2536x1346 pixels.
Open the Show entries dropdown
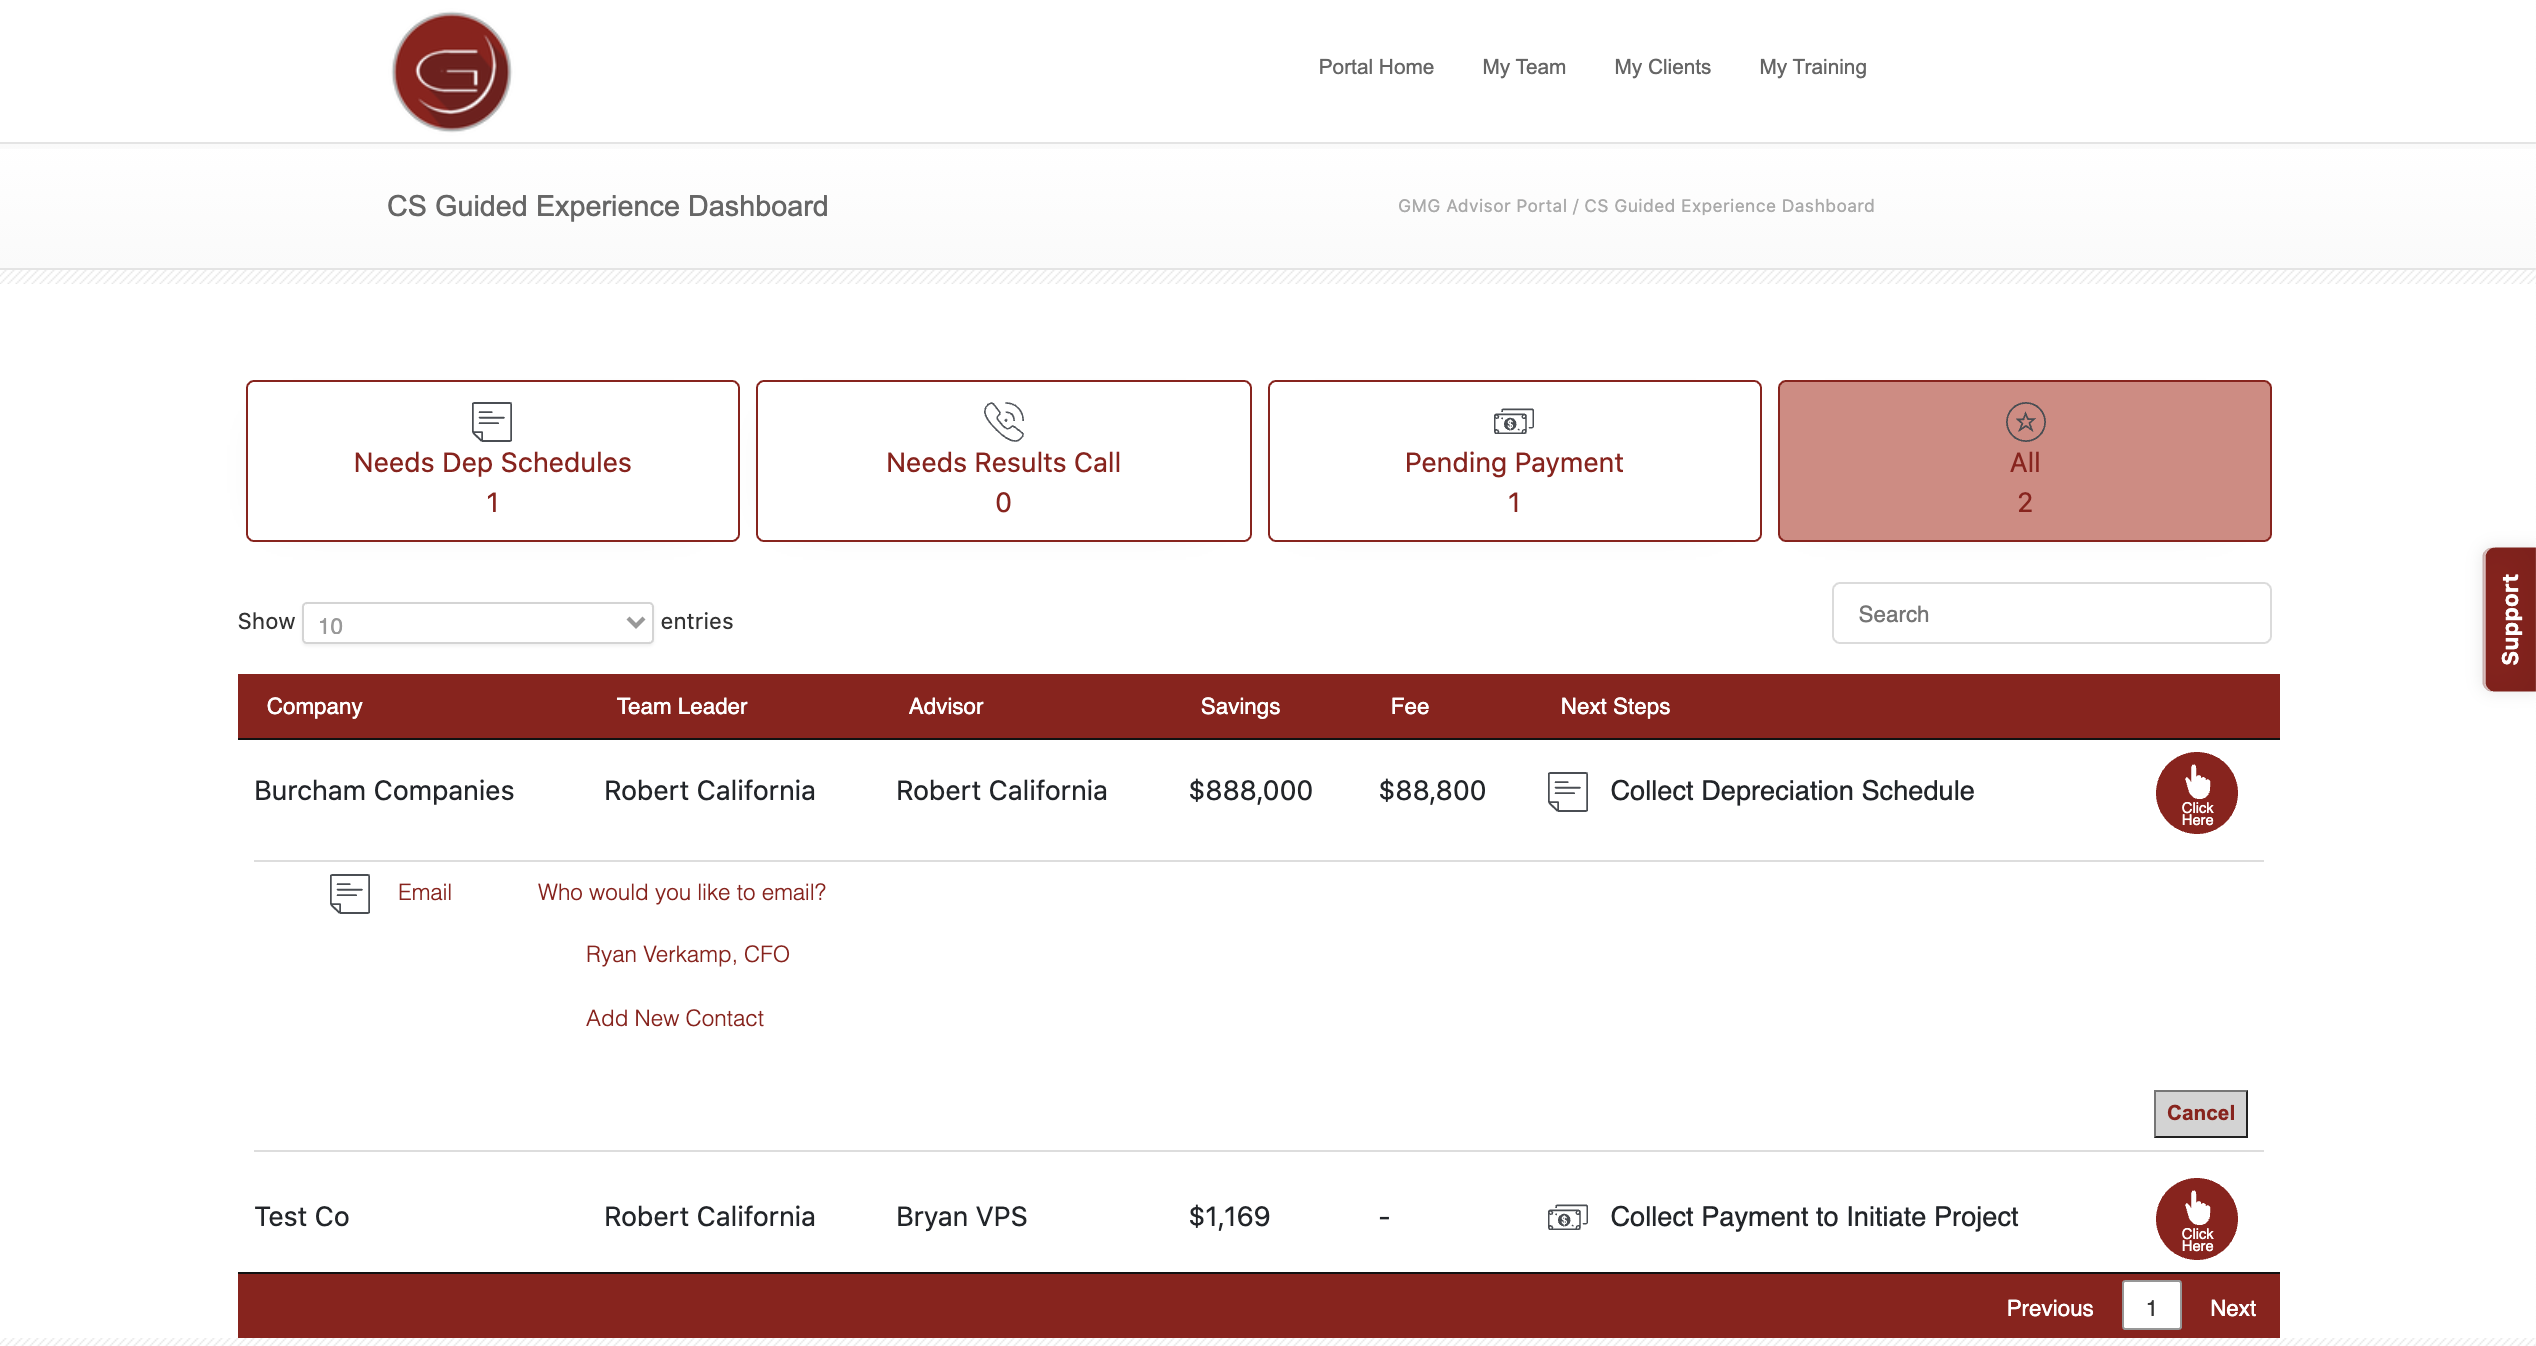(x=477, y=623)
